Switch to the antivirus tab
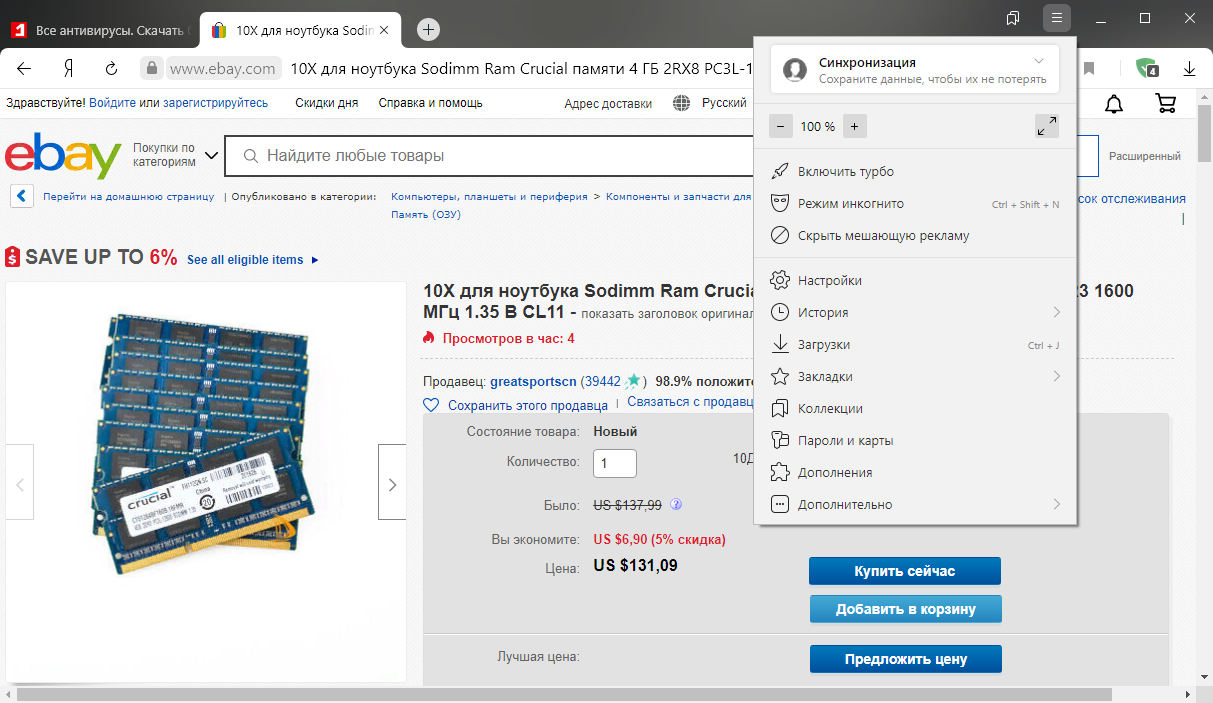1213x703 pixels. click(100, 30)
